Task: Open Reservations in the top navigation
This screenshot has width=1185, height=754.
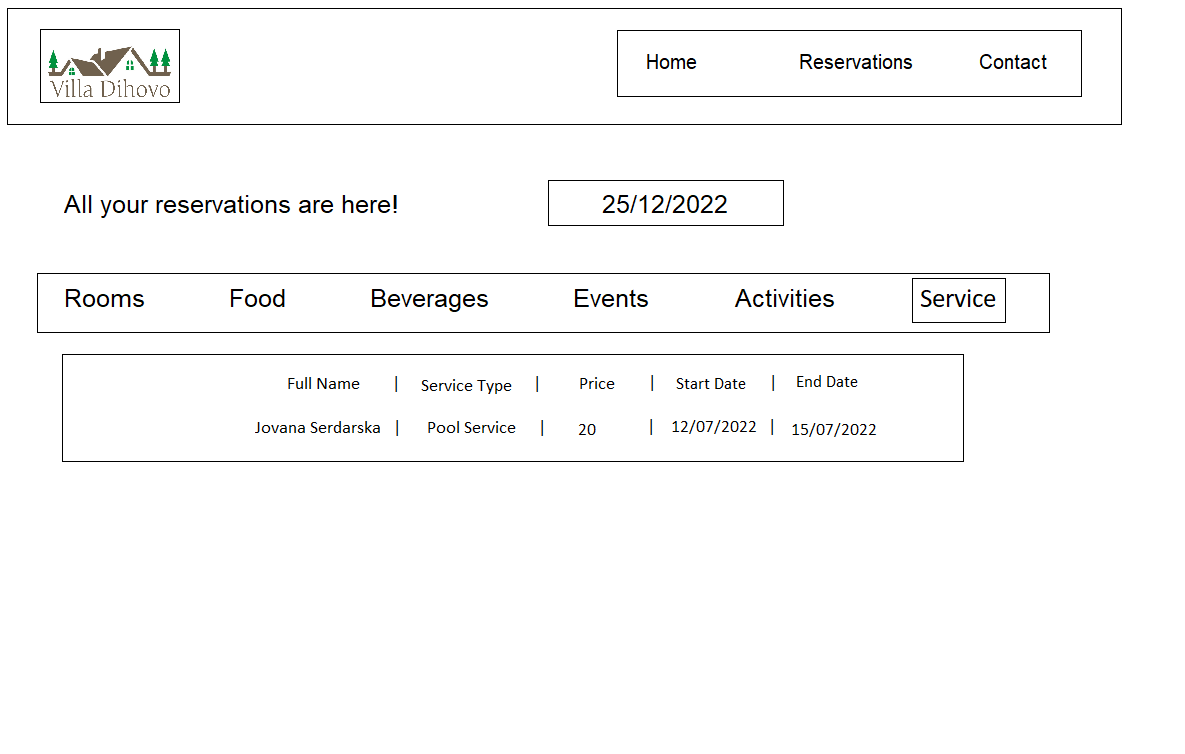Action: click(855, 62)
